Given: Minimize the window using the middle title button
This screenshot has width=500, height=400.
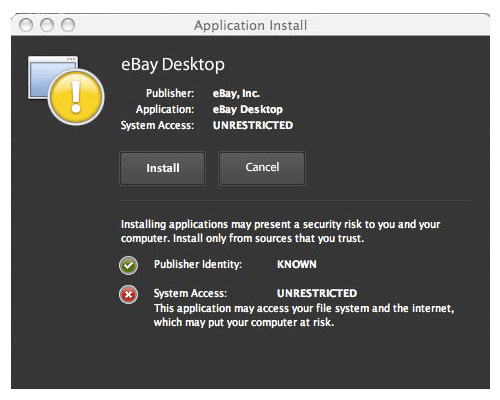Looking at the screenshot, I should [47, 25].
